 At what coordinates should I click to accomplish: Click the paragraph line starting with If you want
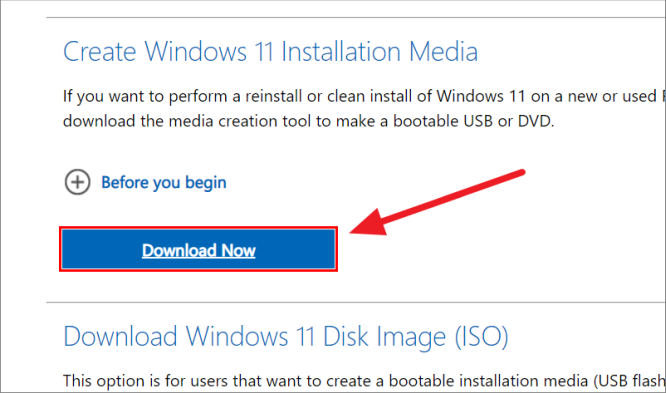pyautogui.click(x=364, y=96)
